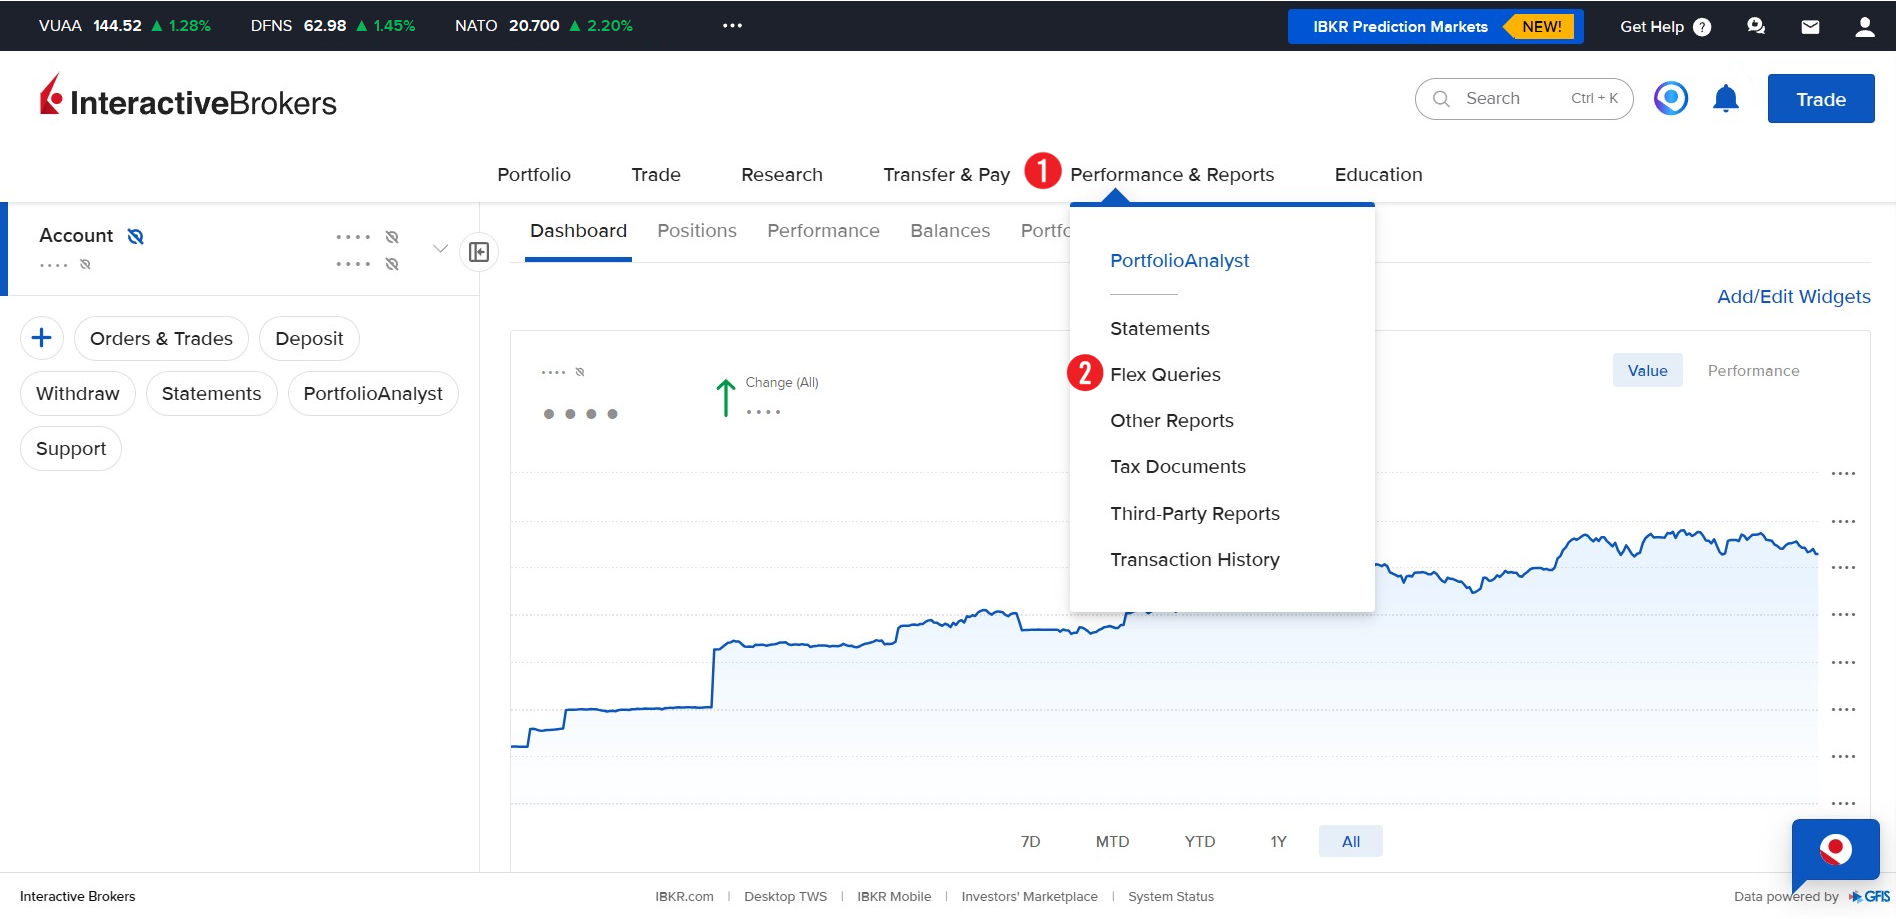Open the Research main menu
The width and height of the screenshot is (1896, 919).
tap(782, 175)
